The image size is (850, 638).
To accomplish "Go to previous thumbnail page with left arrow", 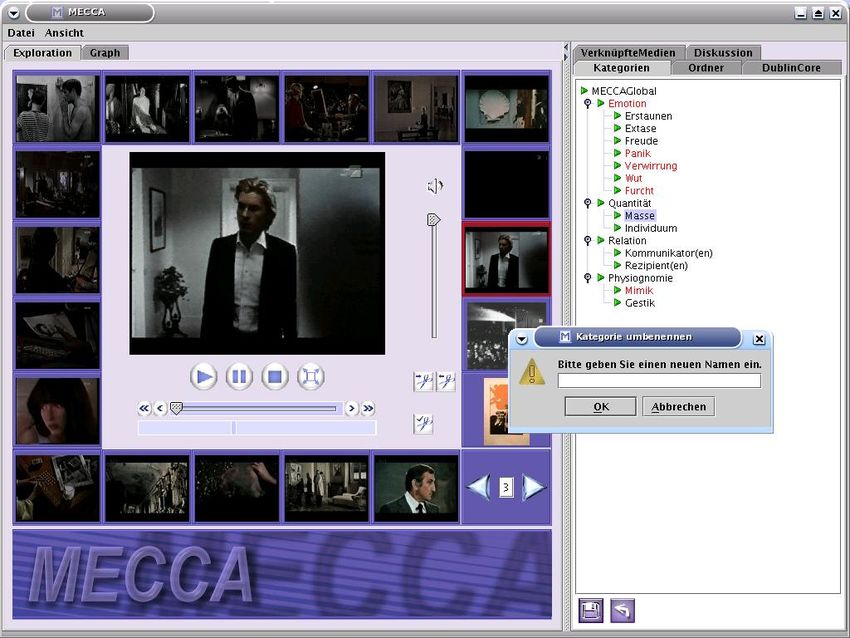I will [479, 486].
